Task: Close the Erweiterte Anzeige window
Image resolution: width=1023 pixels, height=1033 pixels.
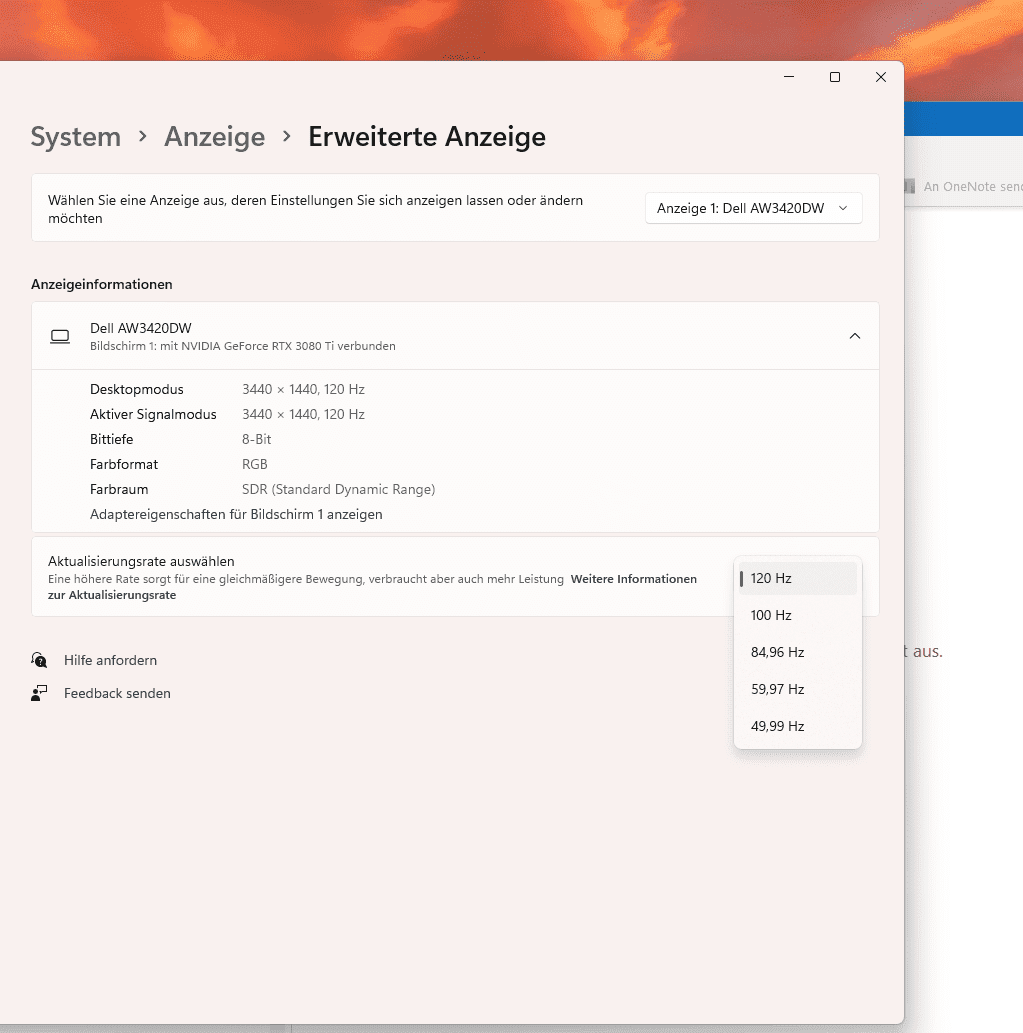Action: [x=881, y=77]
